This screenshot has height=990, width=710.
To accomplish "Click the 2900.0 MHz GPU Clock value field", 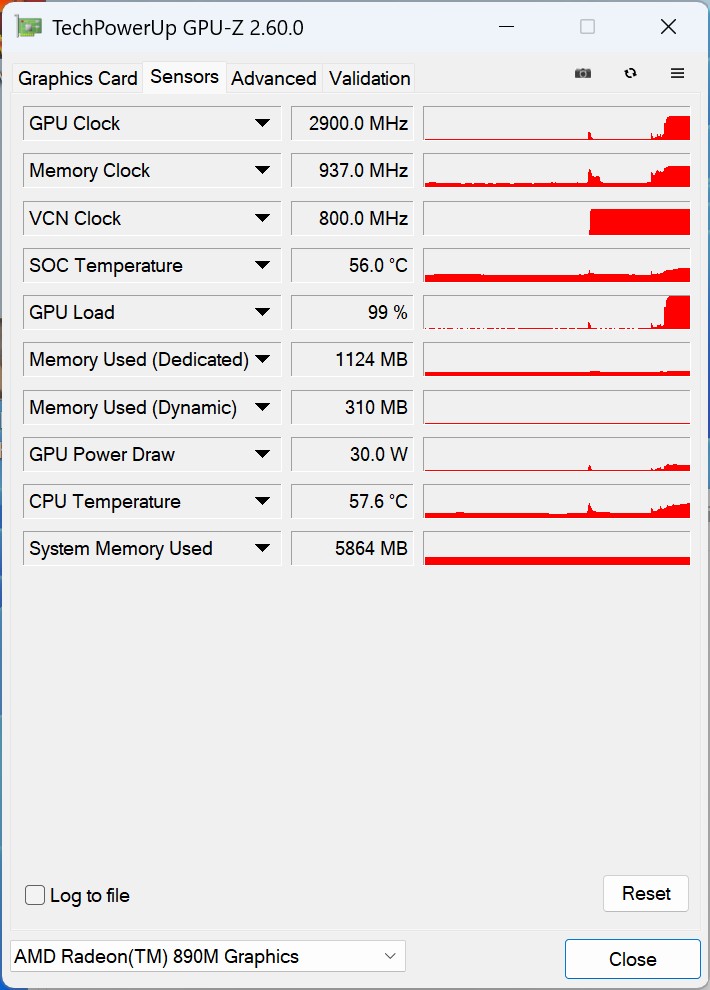I will coord(352,123).
